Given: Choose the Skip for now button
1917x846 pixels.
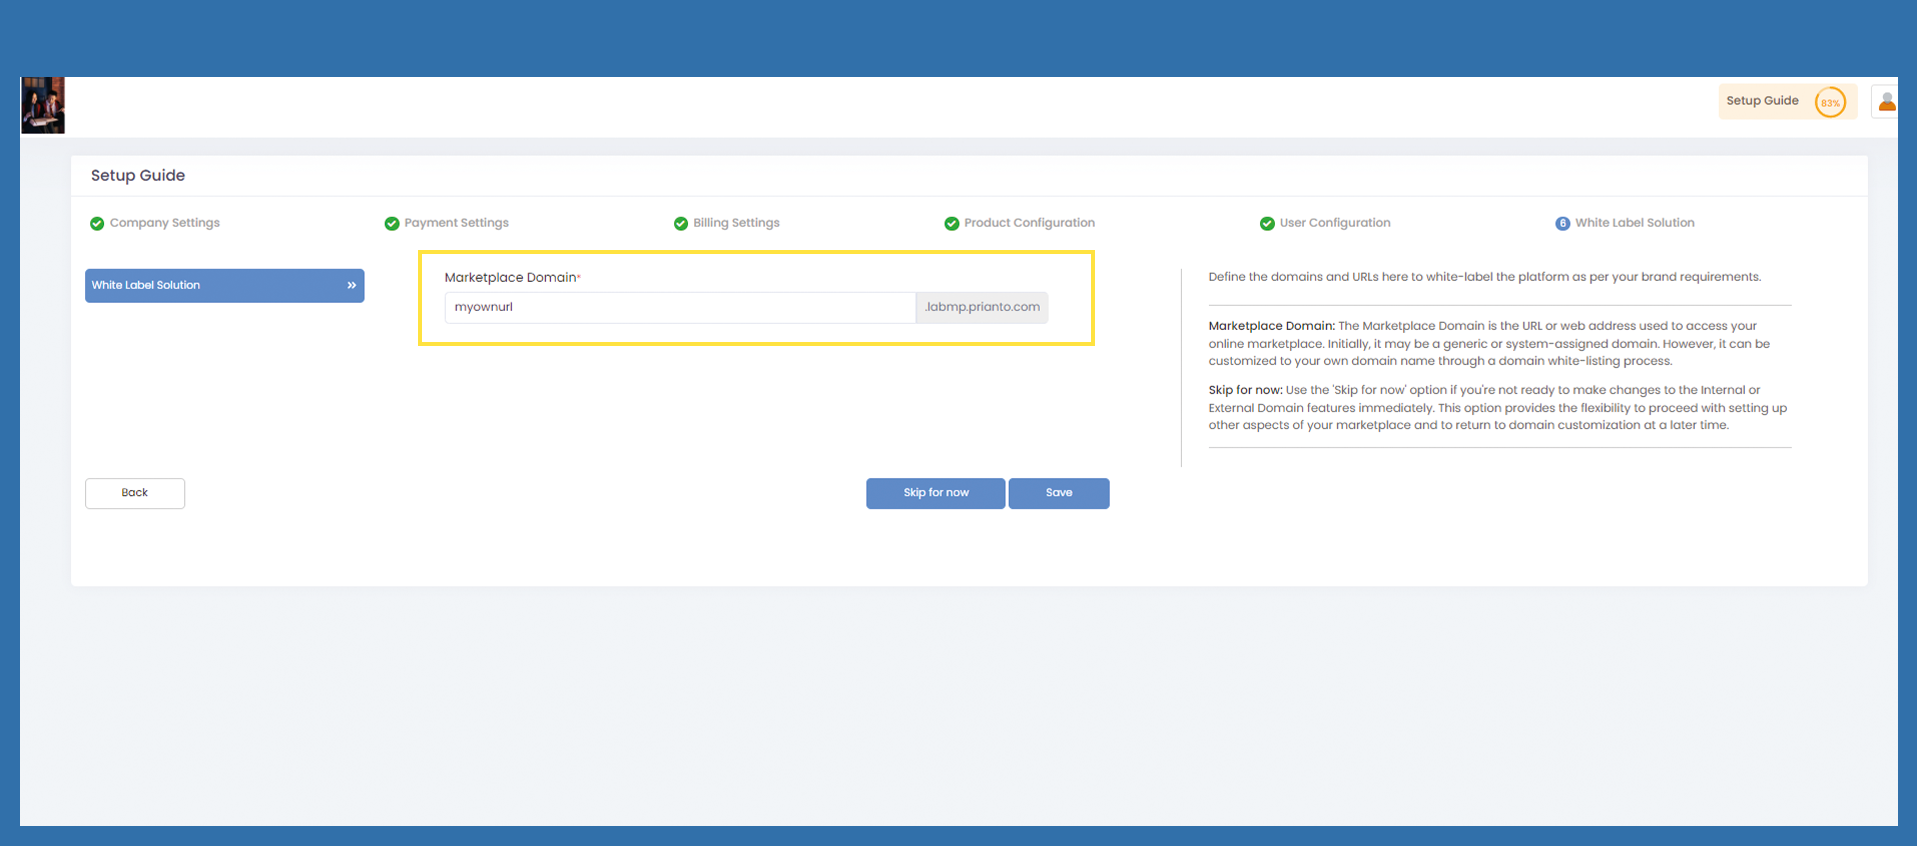Looking at the screenshot, I should [935, 493].
